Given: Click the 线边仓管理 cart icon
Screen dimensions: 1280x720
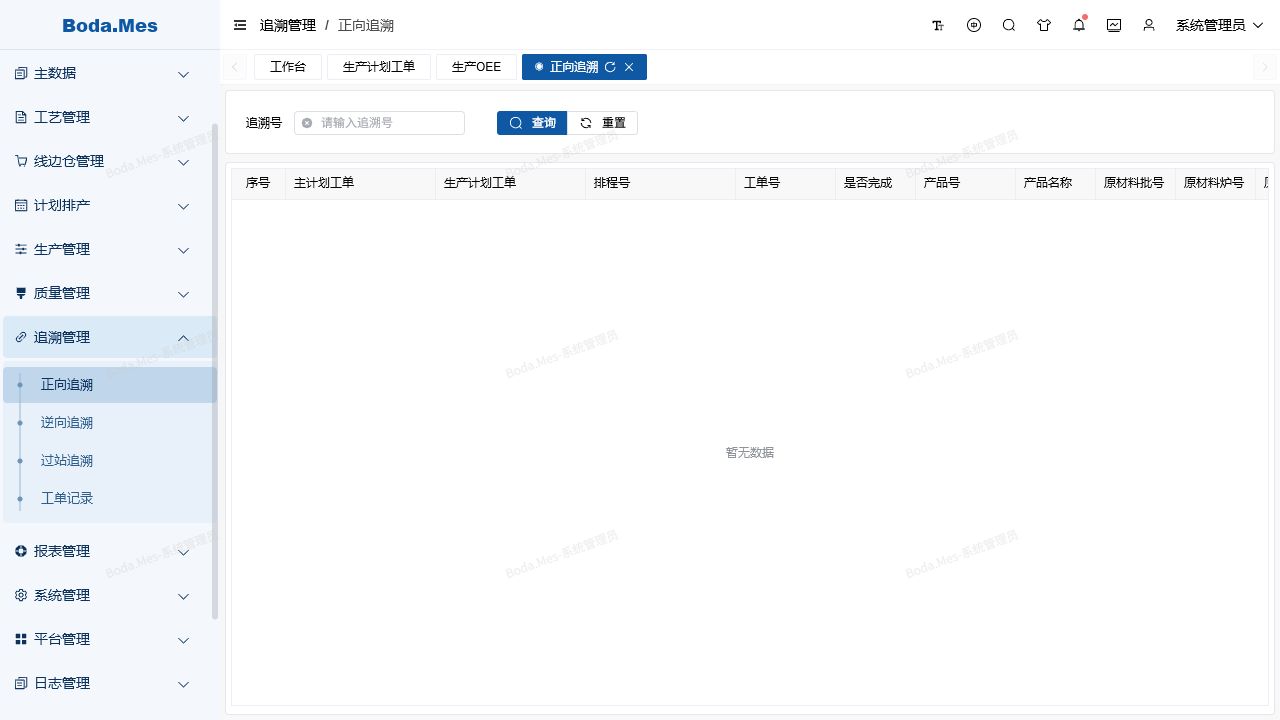Looking at the screenshot, I should 21,161.
